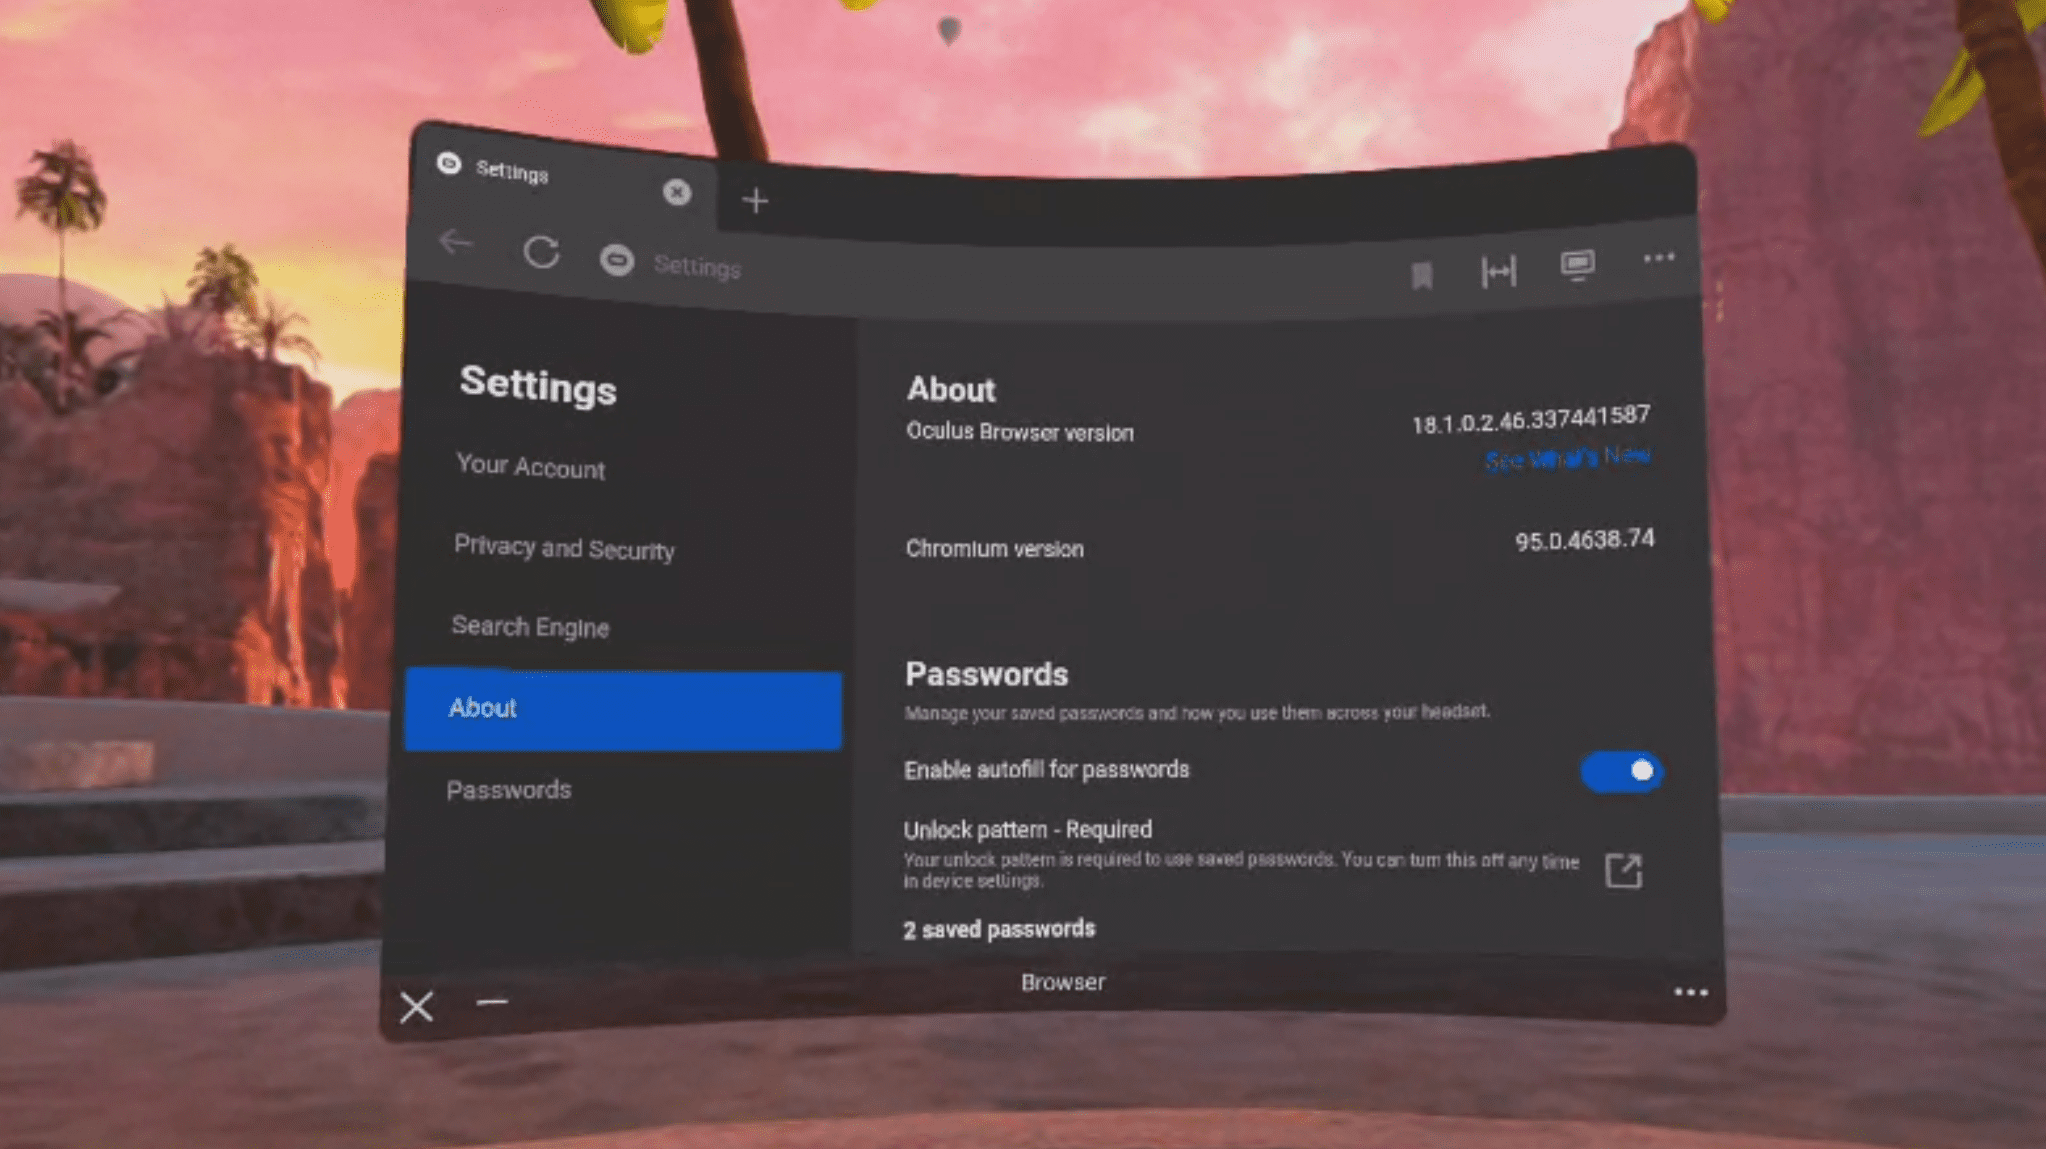Click the reload/refresh page icon
This screenshot has height=1149, width=2046.
541,253
